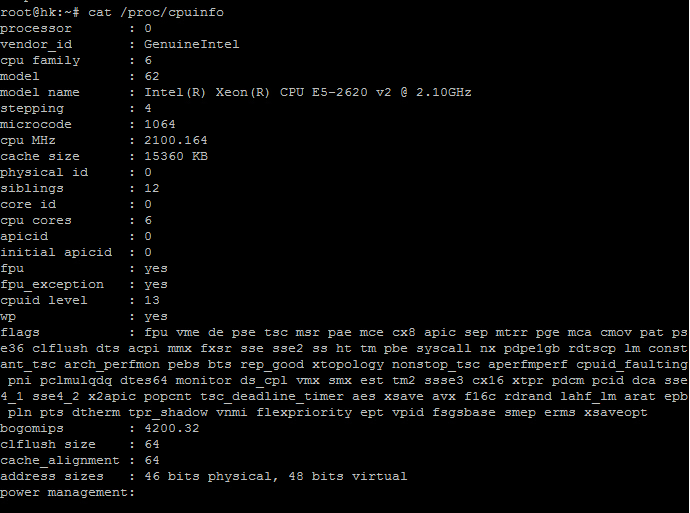Select the cpu cores label
This screenshot has height=513, width=690.
pos(36,220)
